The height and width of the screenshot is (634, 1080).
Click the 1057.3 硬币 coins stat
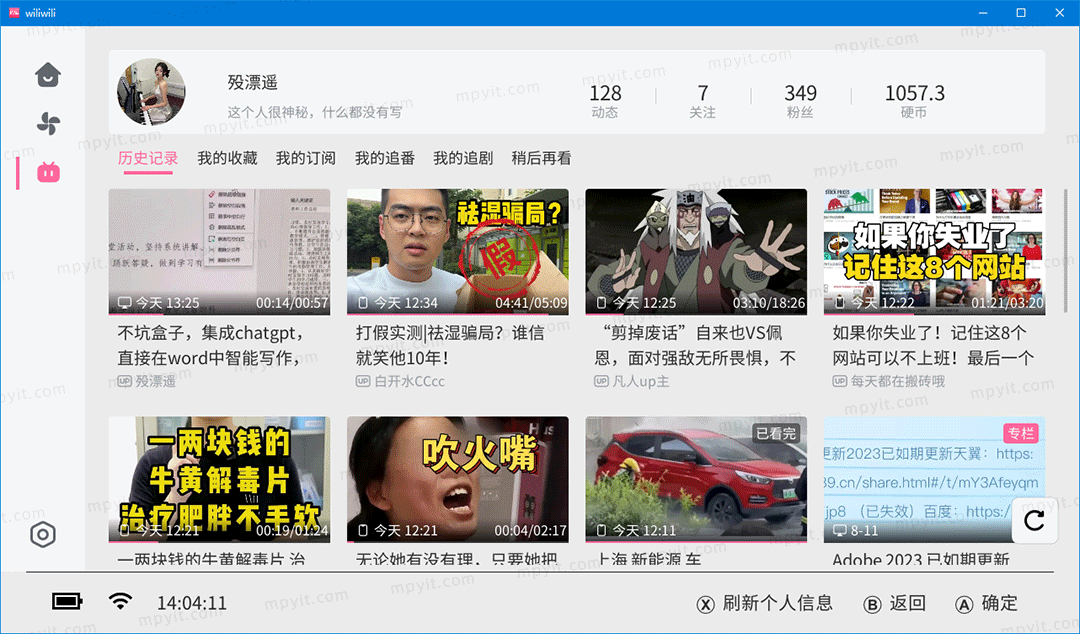click(x=915, y=101)
